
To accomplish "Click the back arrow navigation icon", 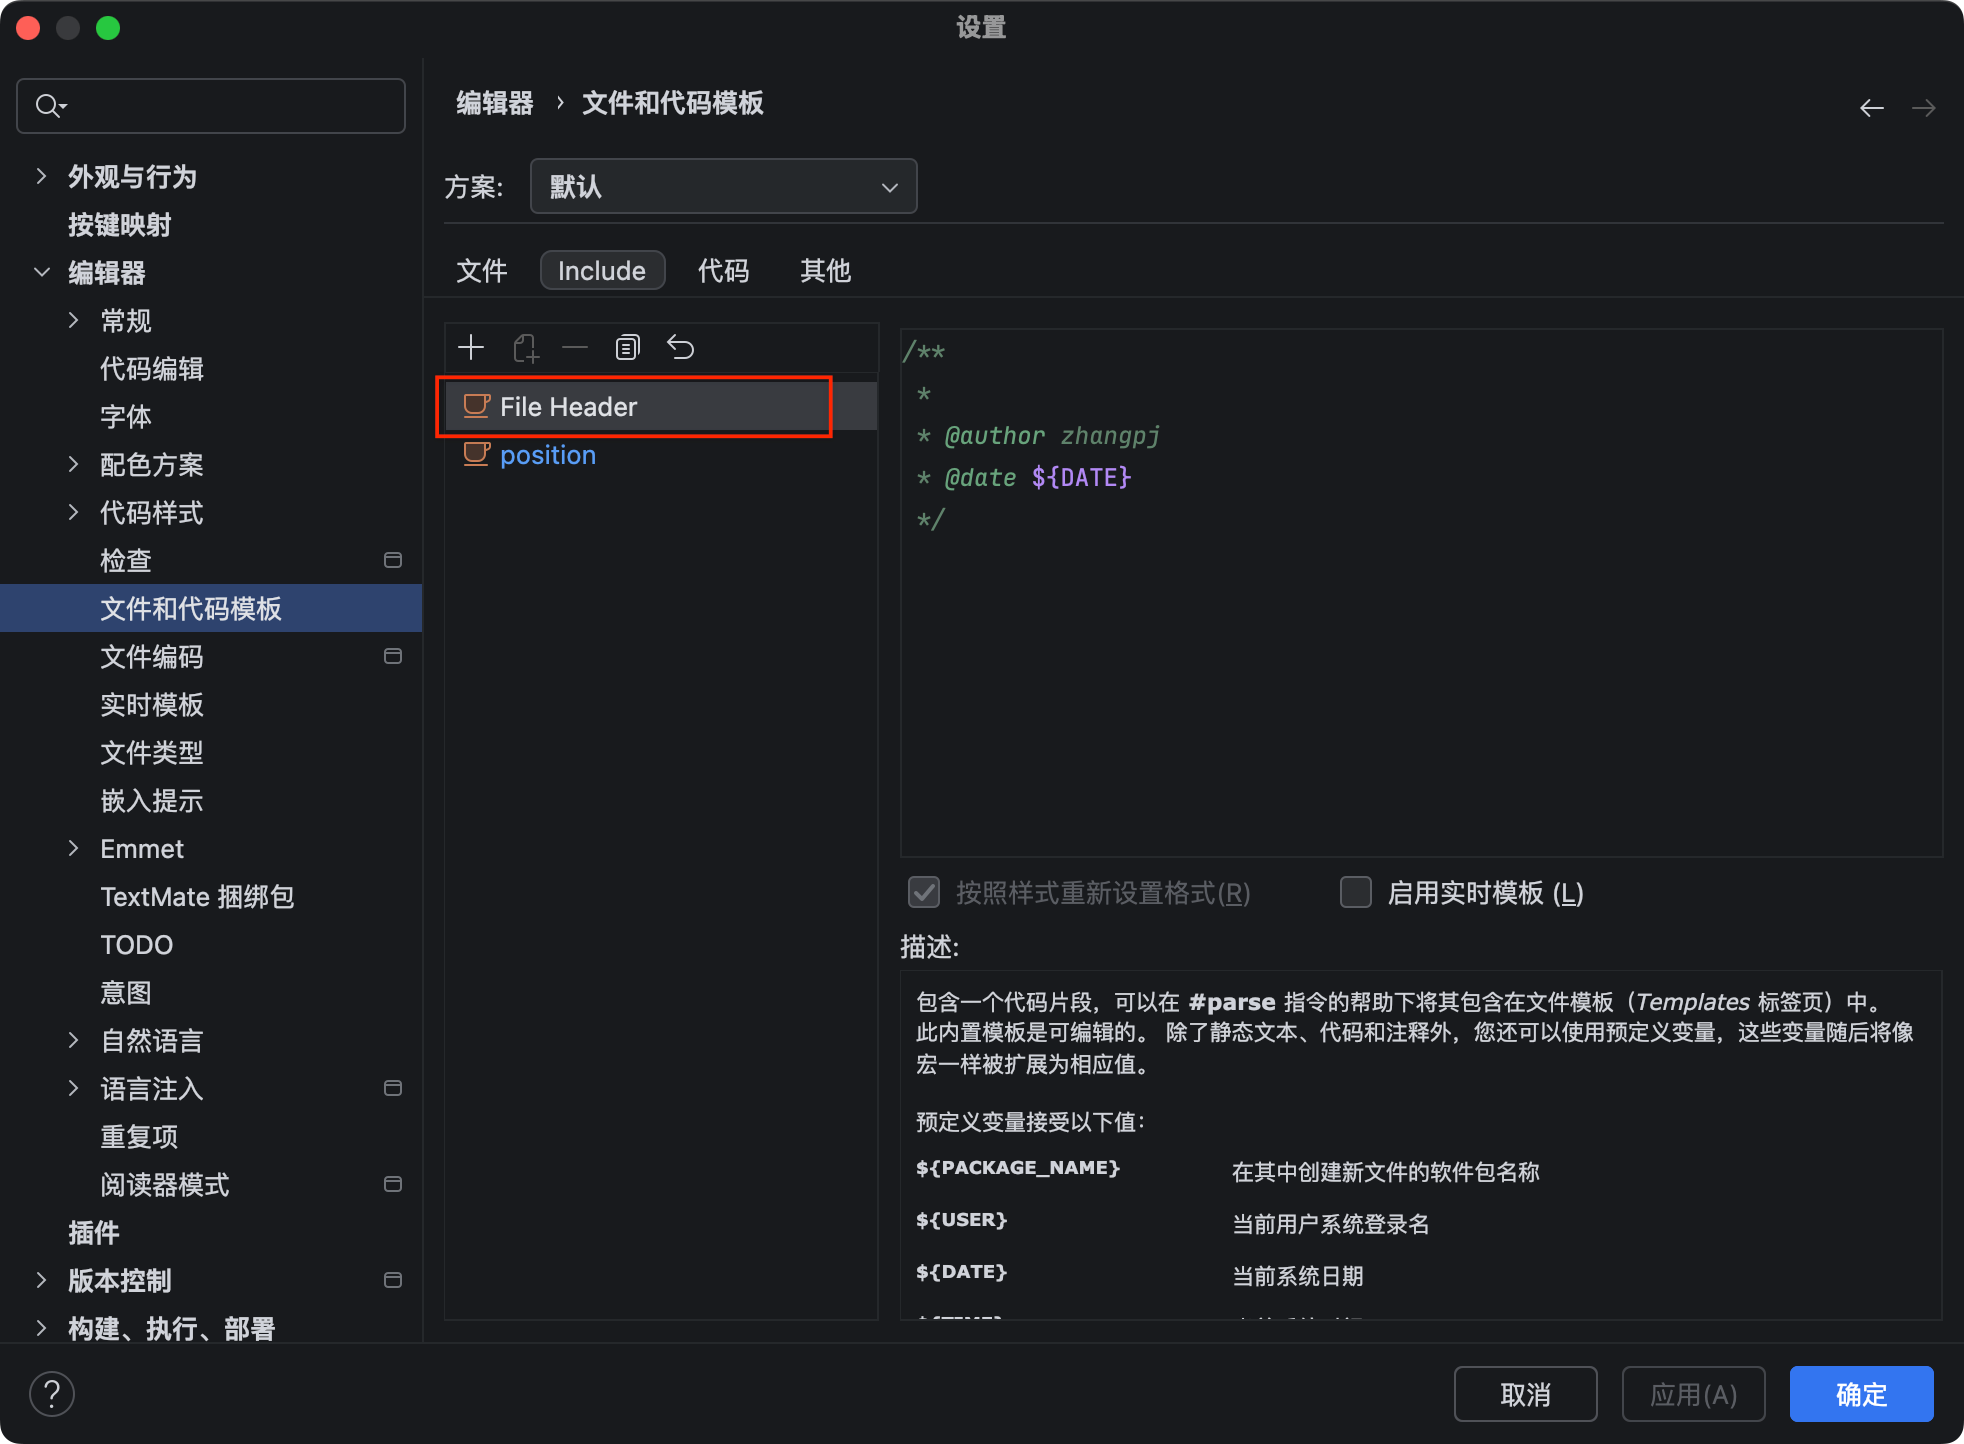I will (x=1871, y=108).
